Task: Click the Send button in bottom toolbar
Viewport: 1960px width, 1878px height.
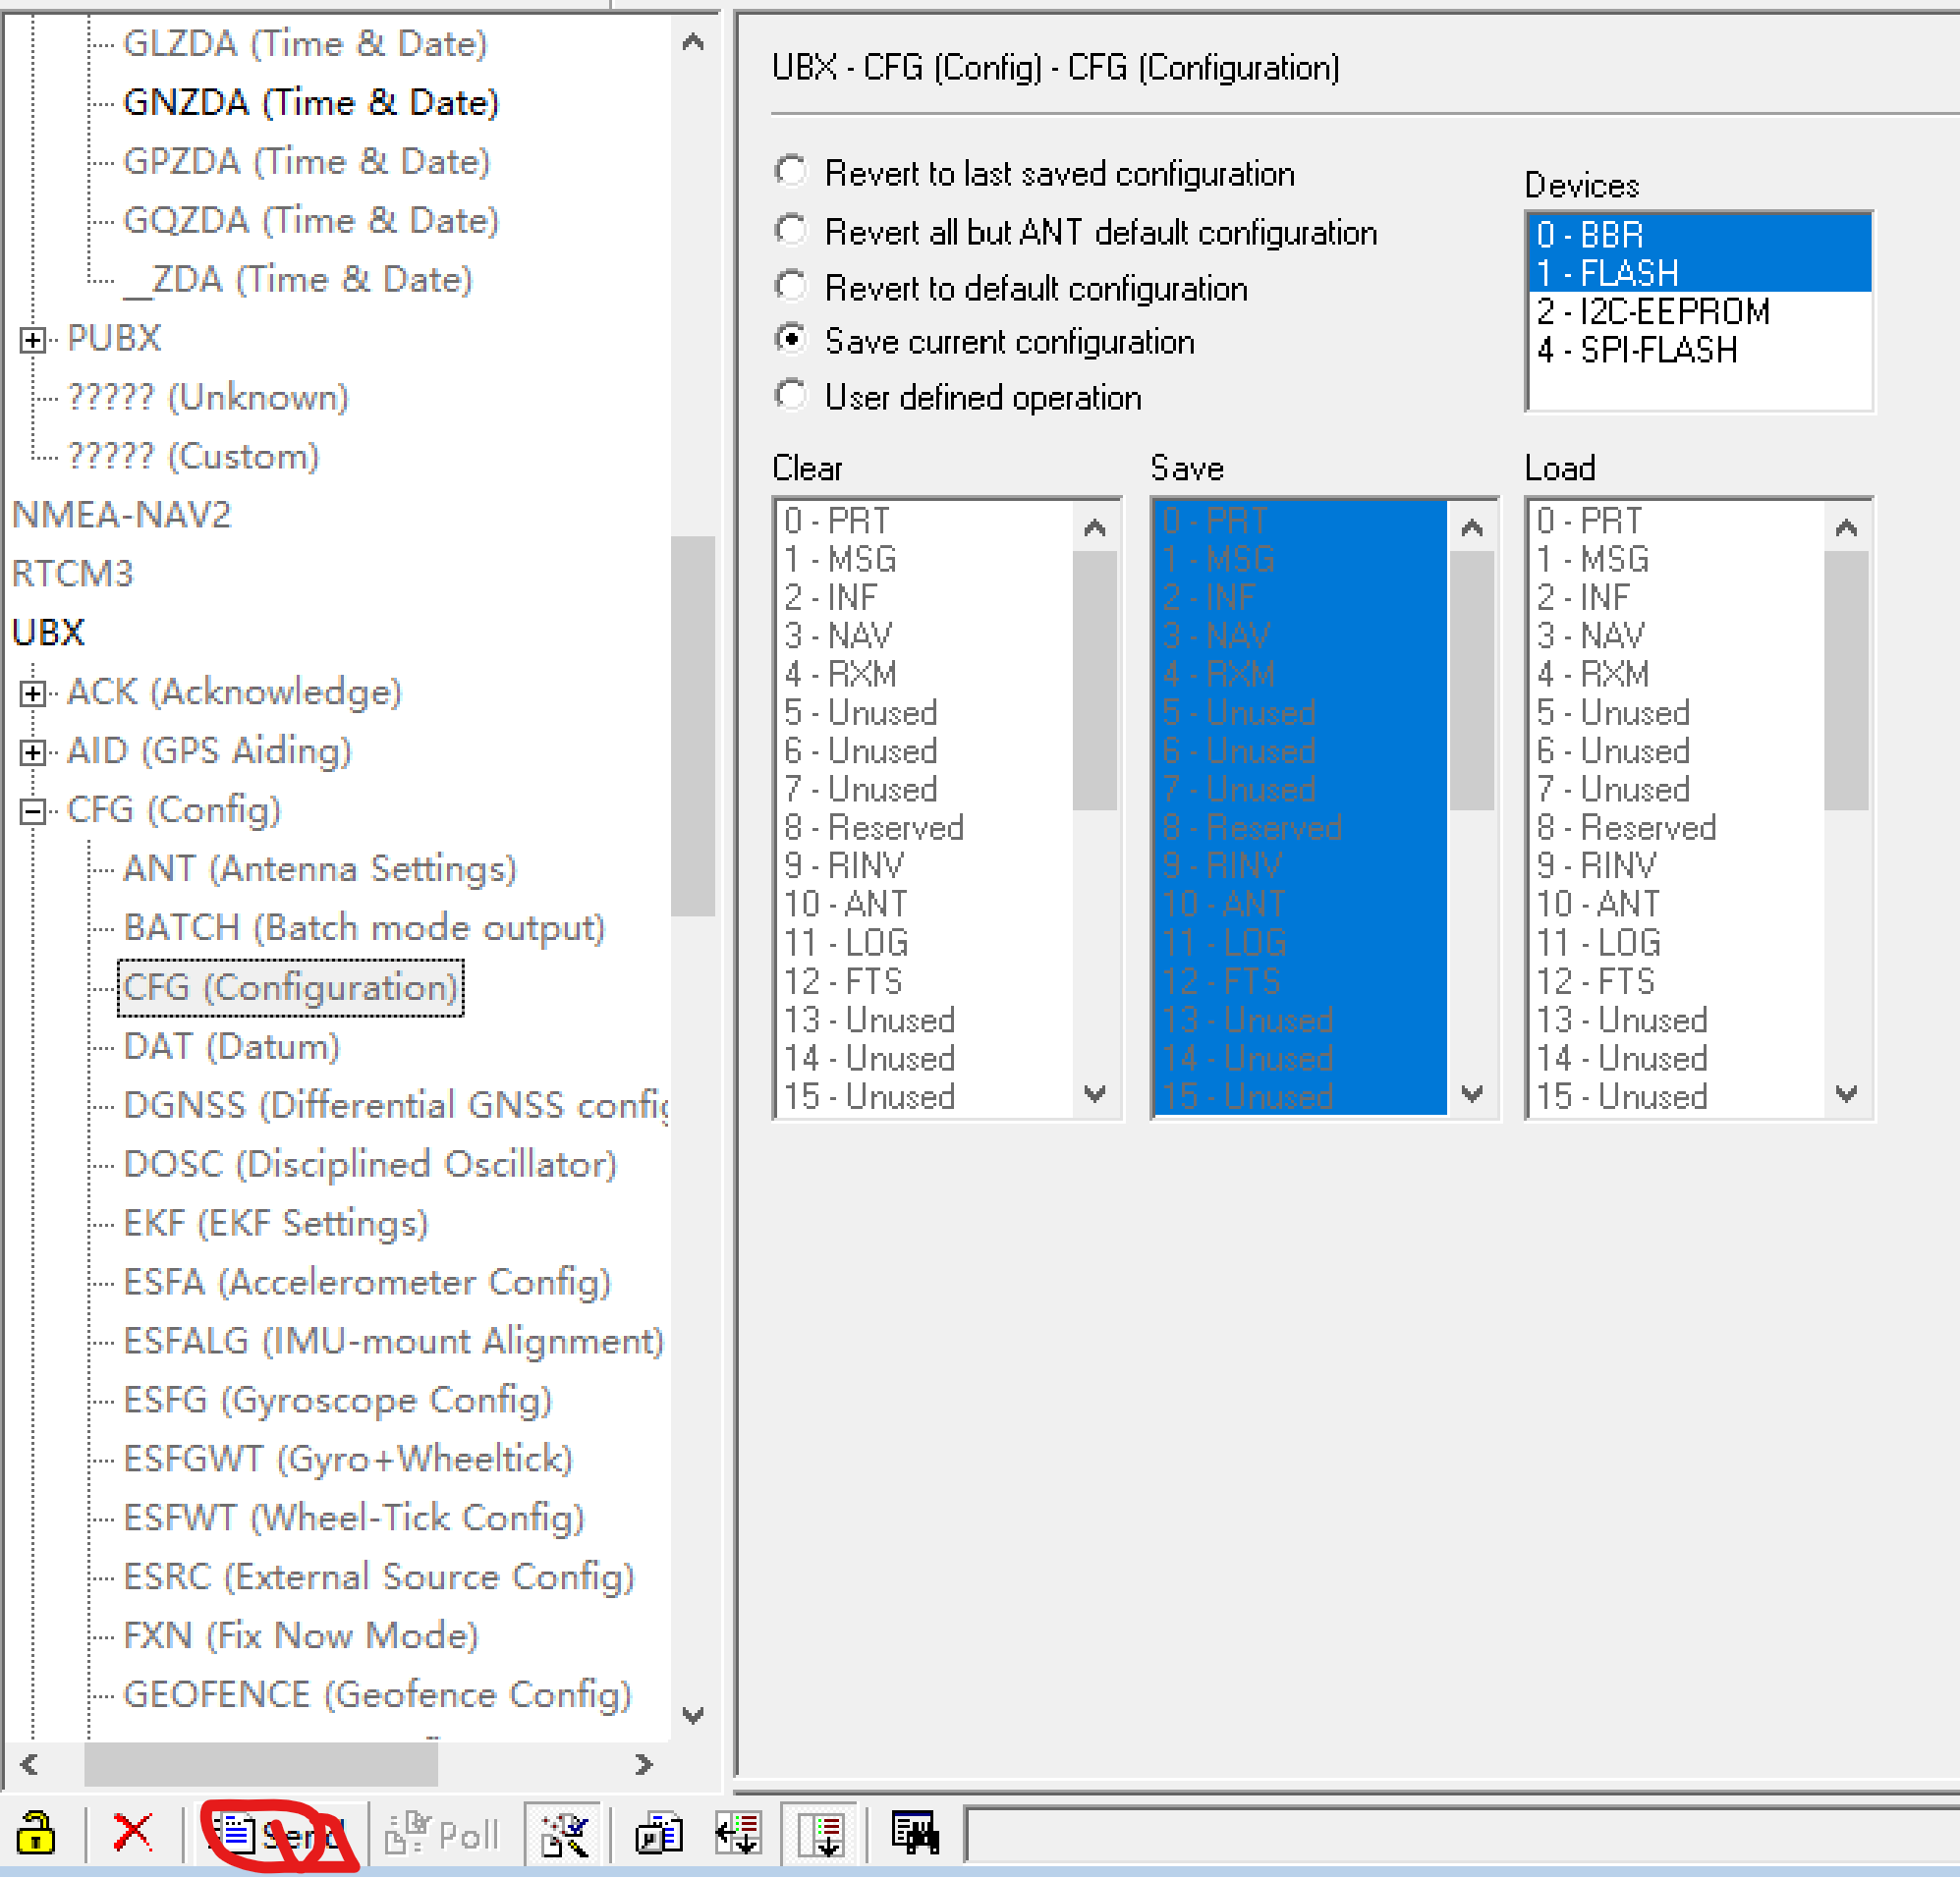Action: click(277, 1835)
